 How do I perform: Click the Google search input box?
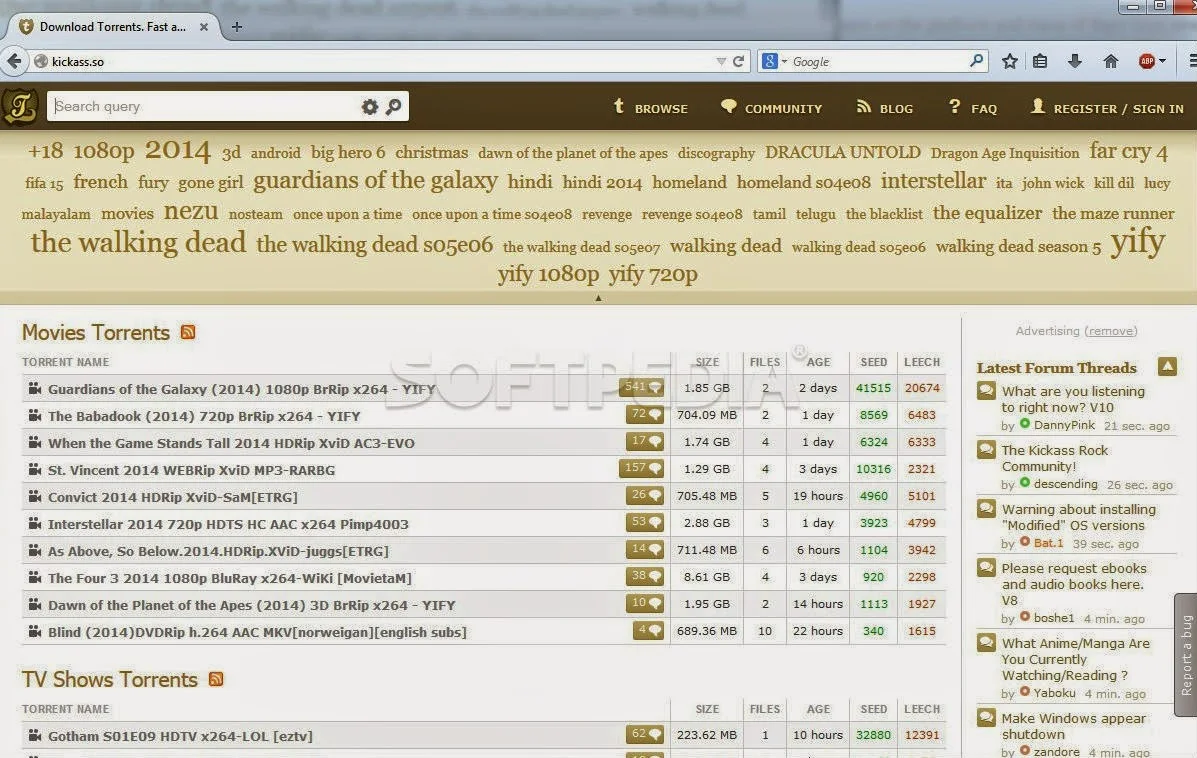click(x=878, y=61)
